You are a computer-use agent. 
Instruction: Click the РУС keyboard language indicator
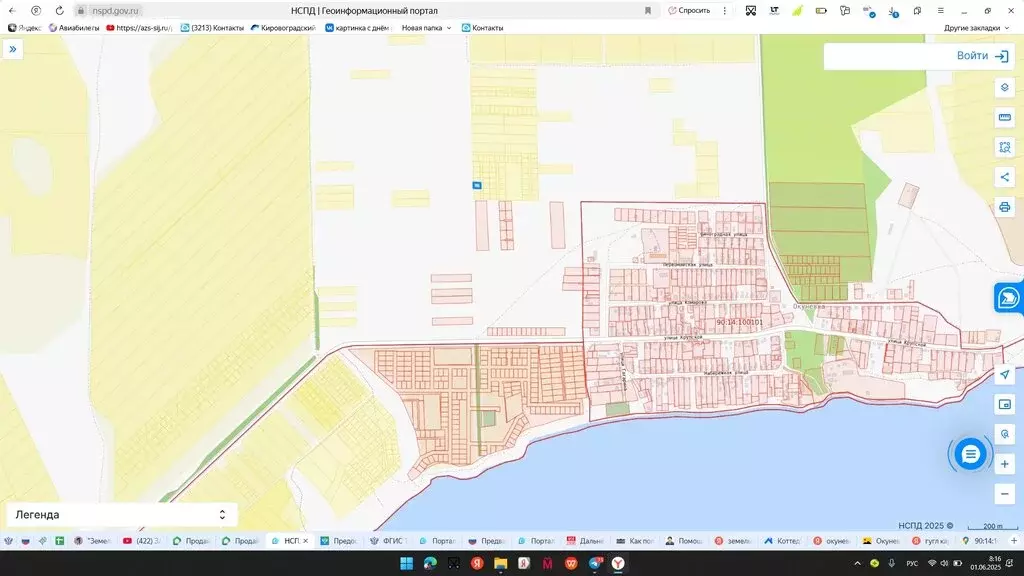pyautogui.click(x=912, y=563)
